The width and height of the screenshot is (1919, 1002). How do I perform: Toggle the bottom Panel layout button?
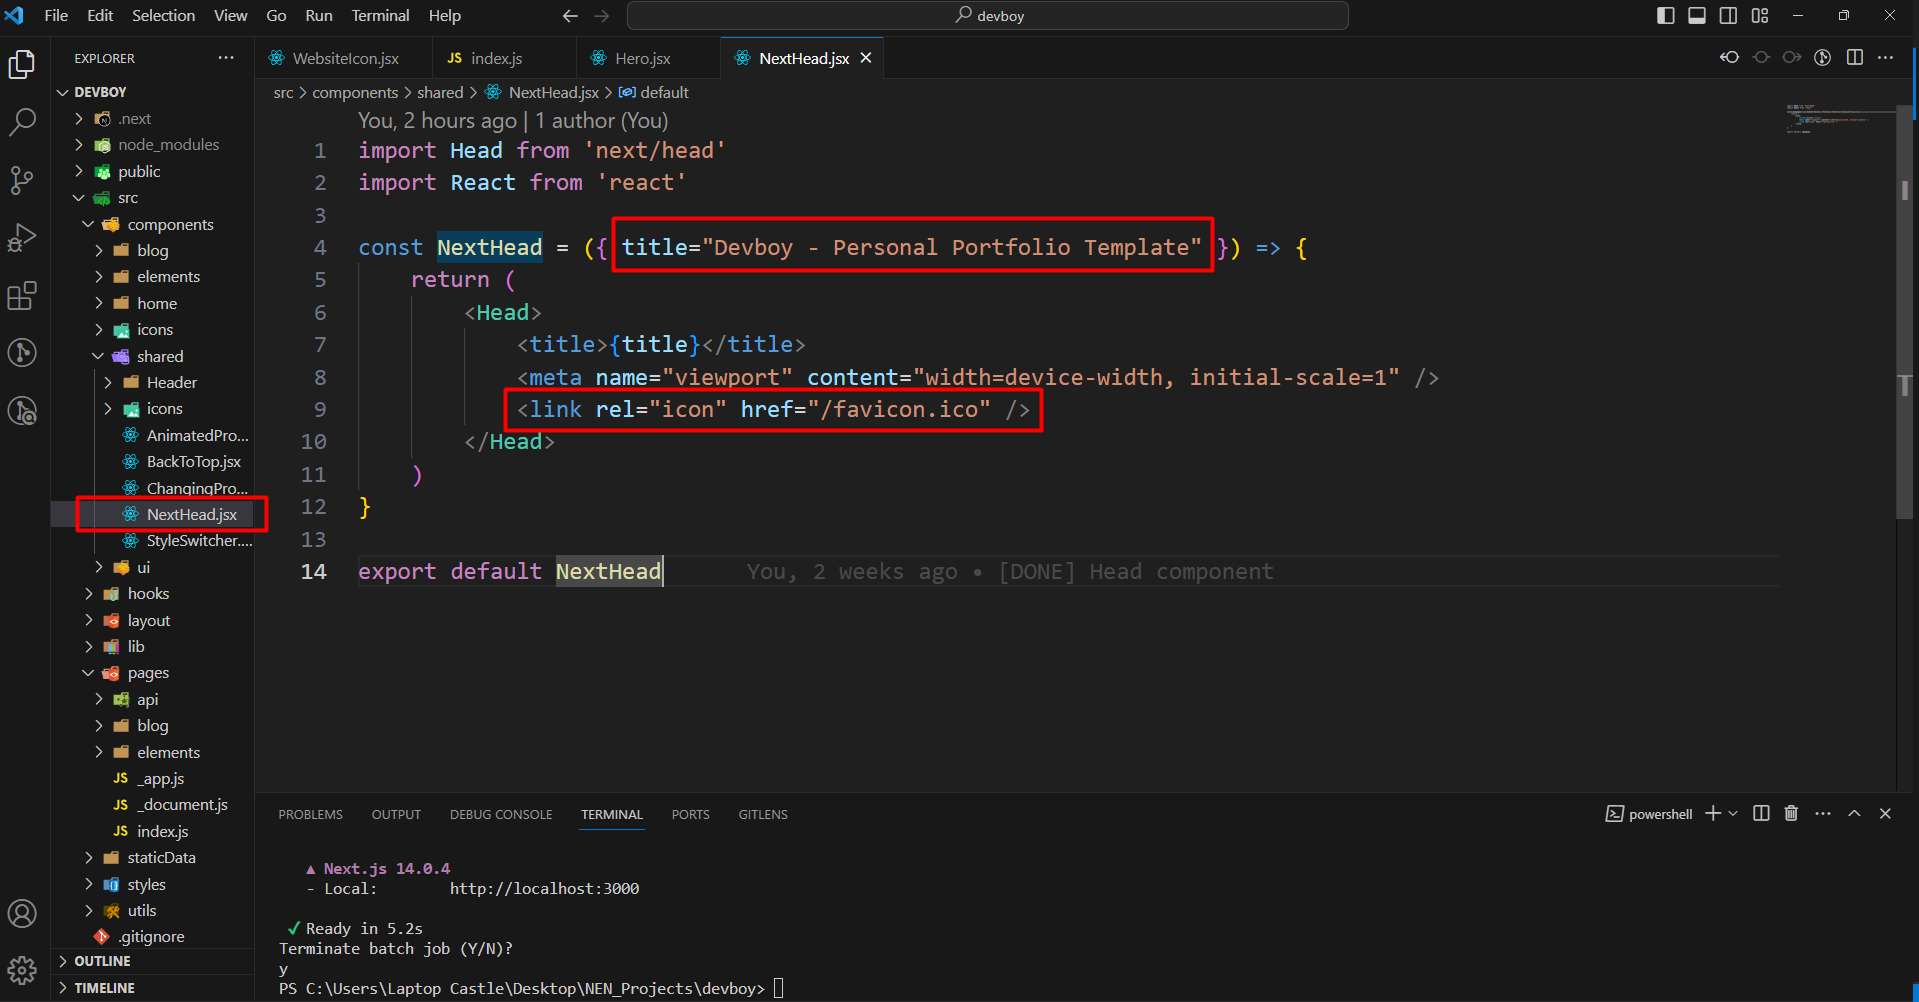pos(1697,15)
